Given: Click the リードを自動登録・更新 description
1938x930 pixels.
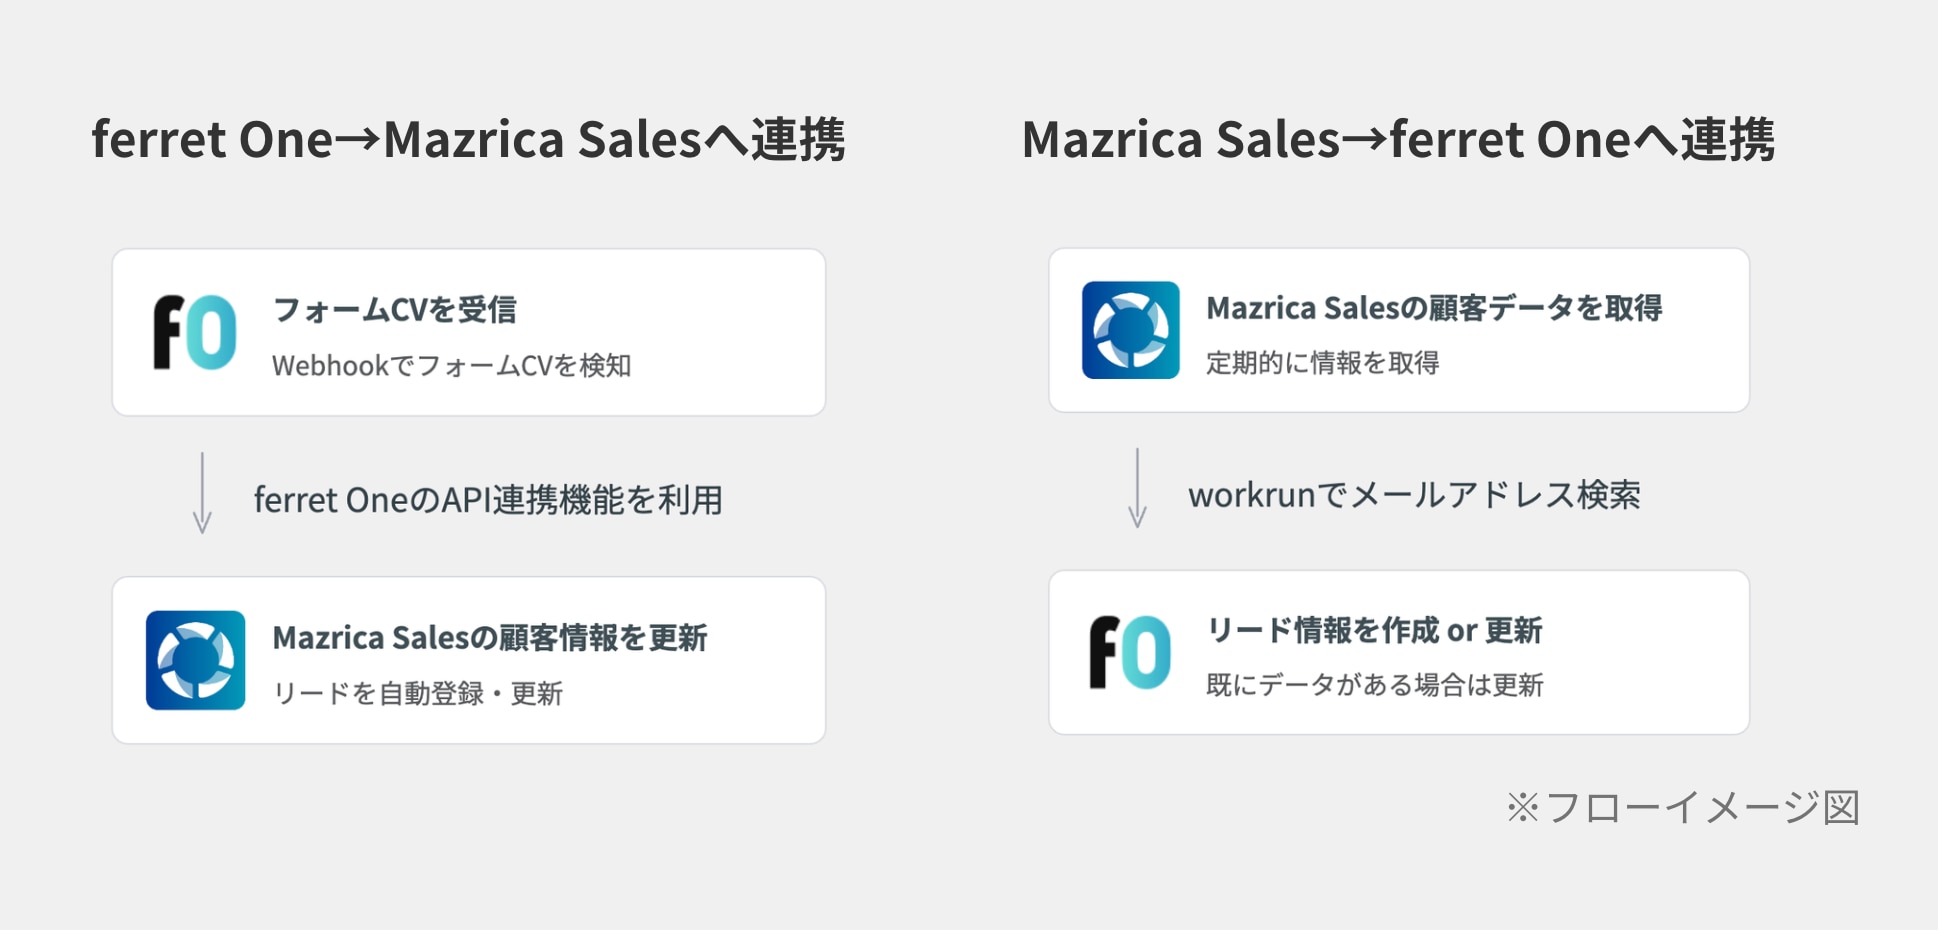Looking at the screenshot, I should (417, 693).
